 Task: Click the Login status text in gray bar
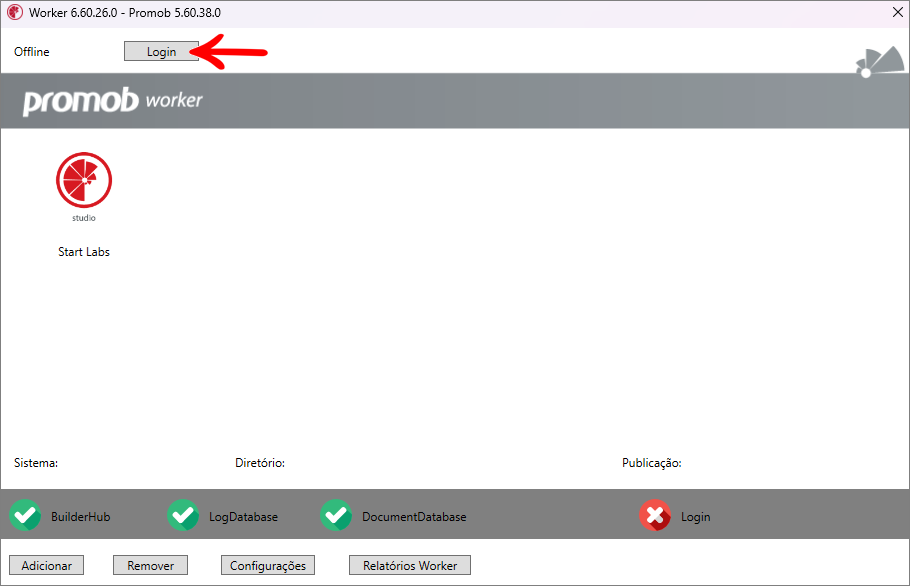click(695, 517)
